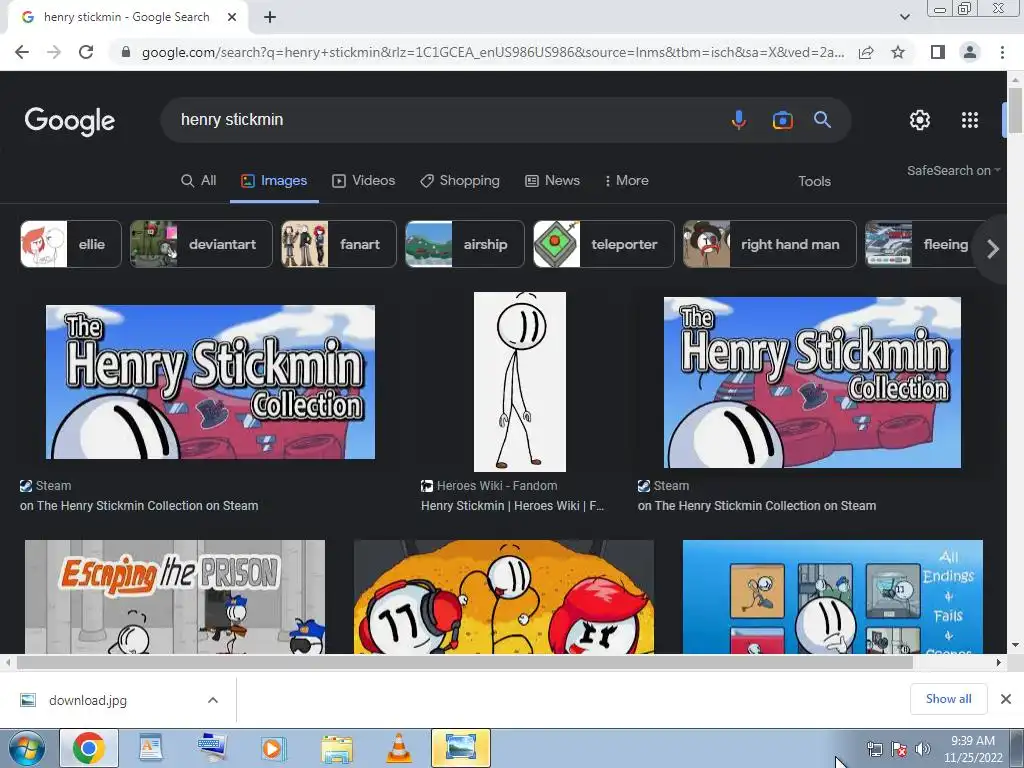
Task: Search by image with Google Lens
Action: coord(782,120)
